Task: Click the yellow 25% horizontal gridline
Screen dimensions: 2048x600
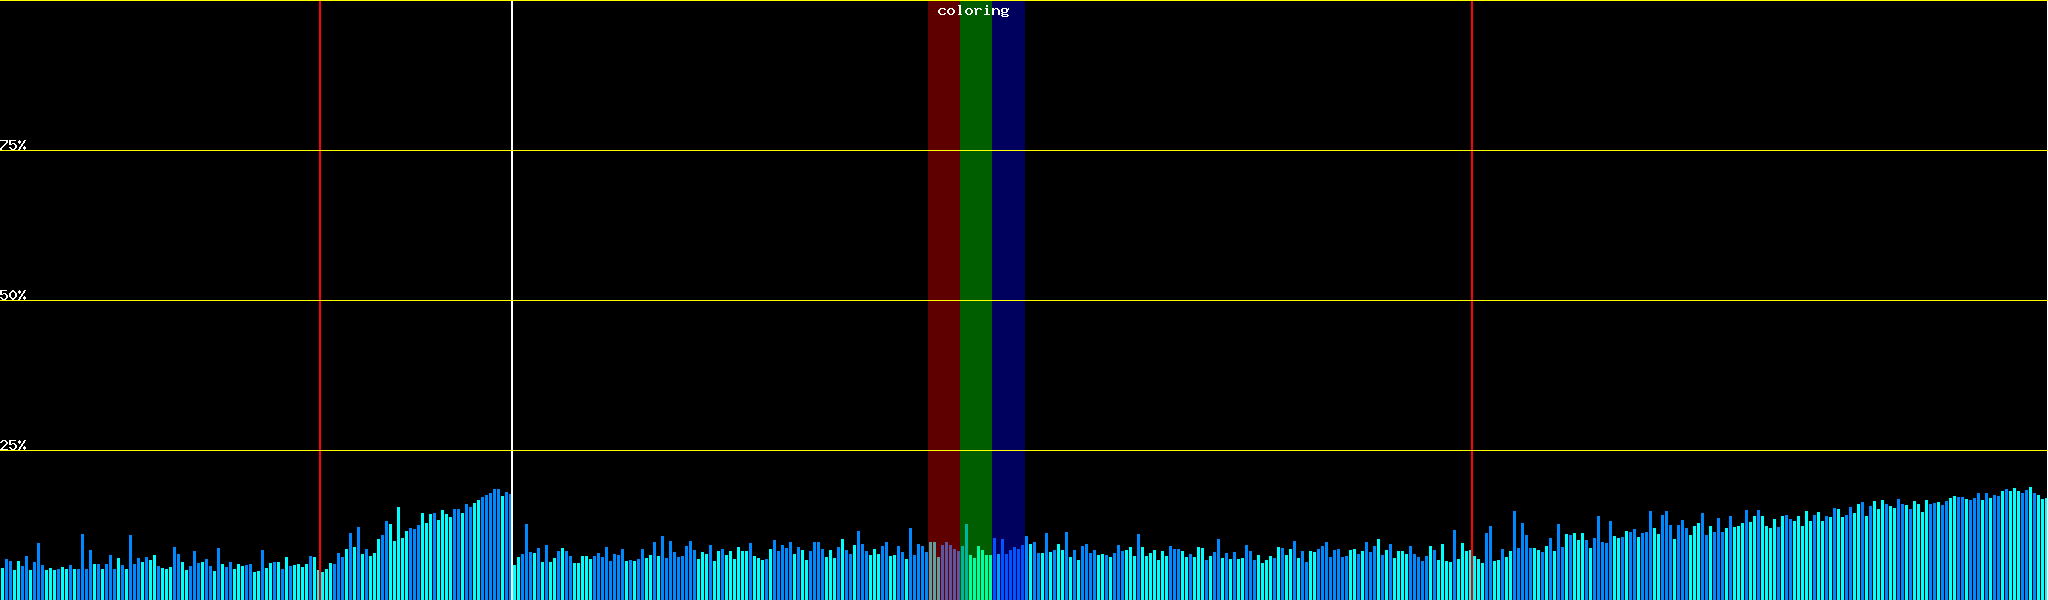Action: point(700,451)
